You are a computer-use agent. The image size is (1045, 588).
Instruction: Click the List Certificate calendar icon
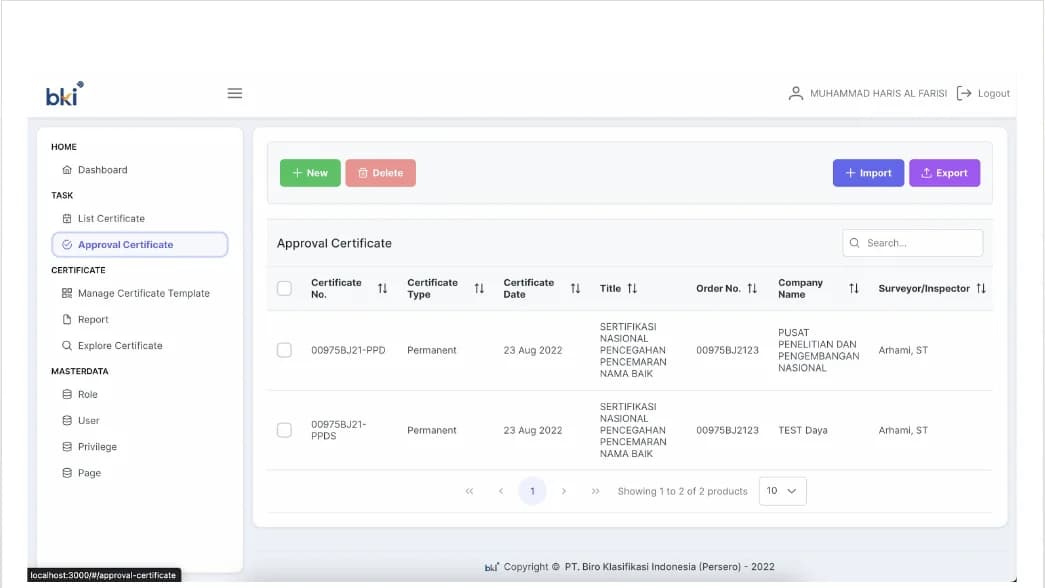tap(67, 219)
